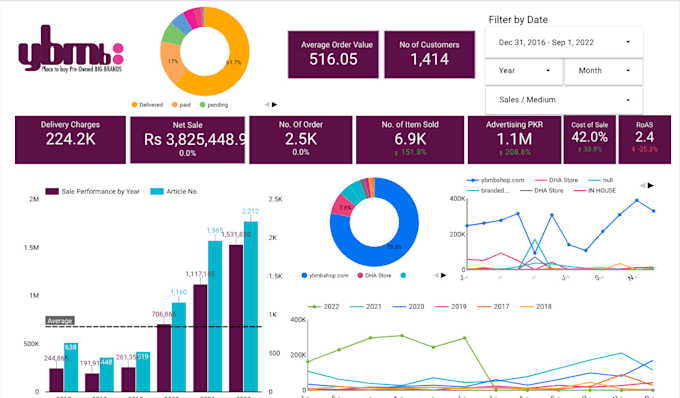680x398 pixels.
Task: Advance the sales-medium line chart legend forward
Action: click(651, 186)
